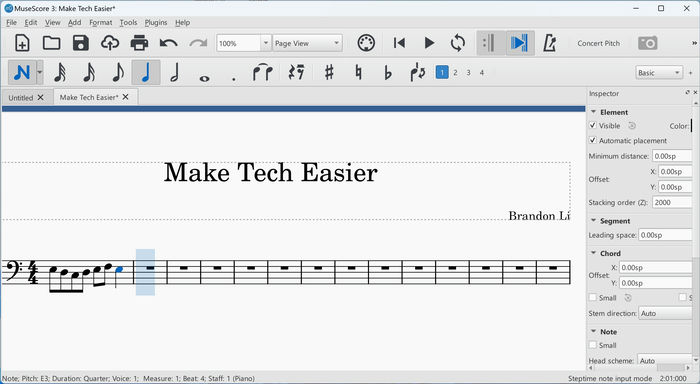Switch to the Untitled tab
Screen dimensions: 700x384
click(x=21, y=97)
